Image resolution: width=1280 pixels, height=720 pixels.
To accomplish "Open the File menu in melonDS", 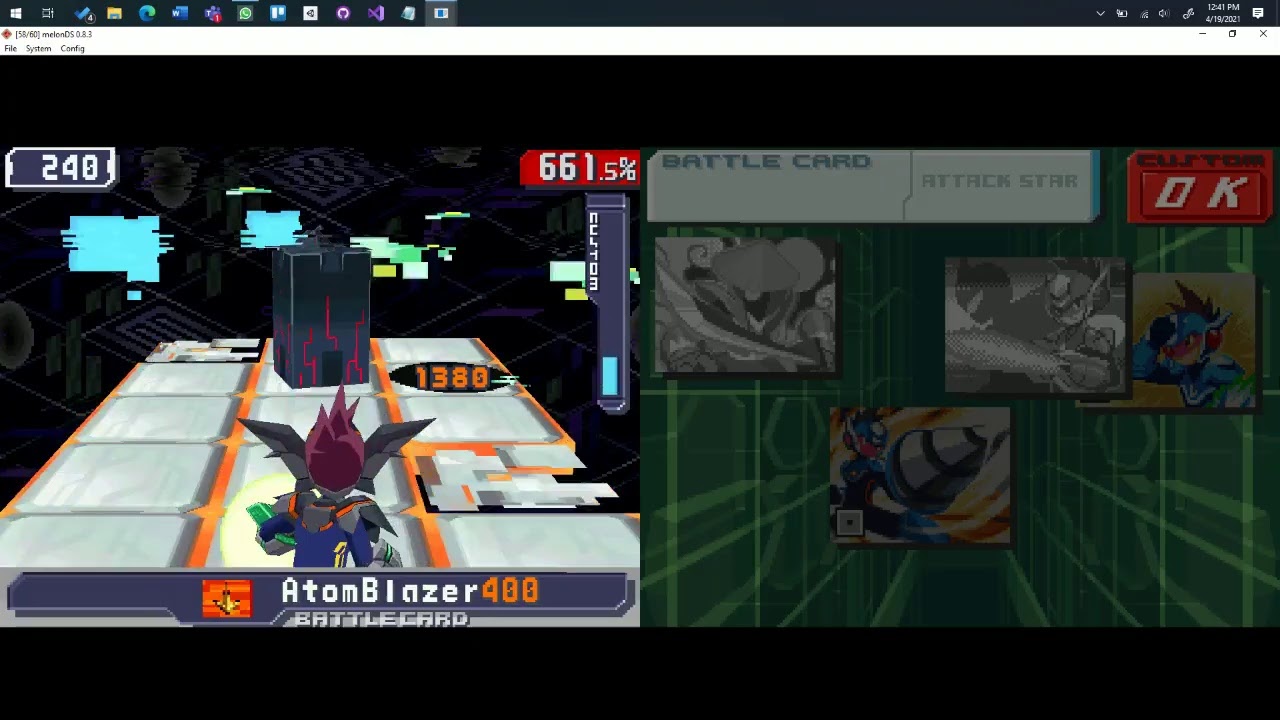I will click(10, 48).
